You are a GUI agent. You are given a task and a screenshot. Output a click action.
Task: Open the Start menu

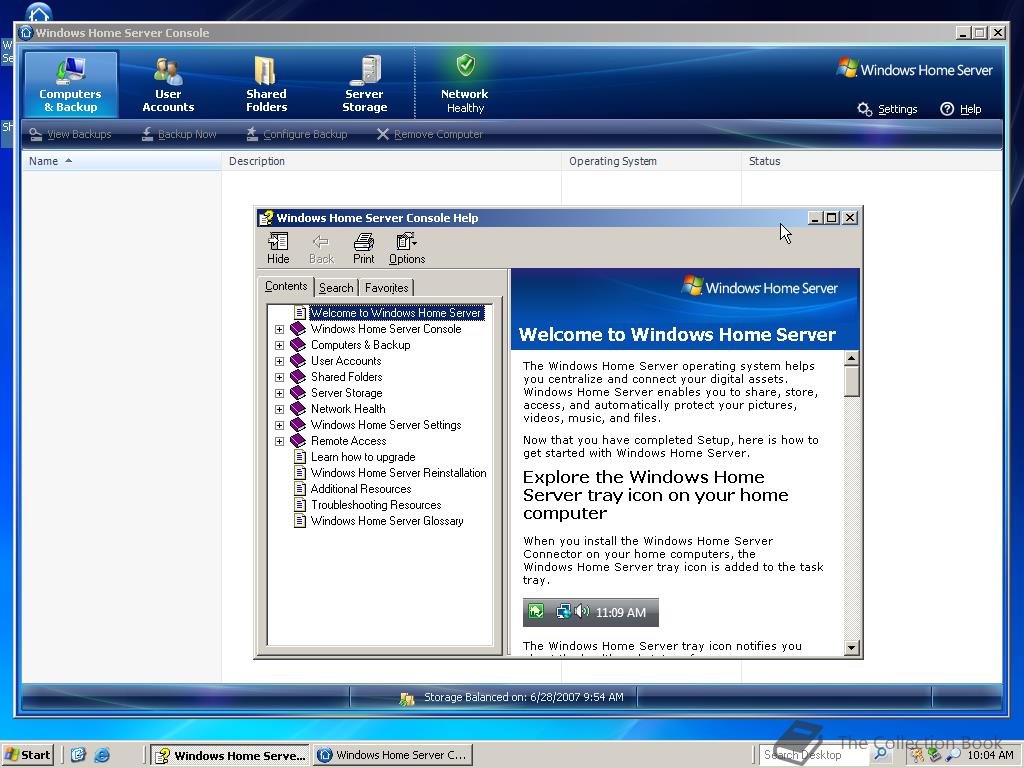coord(27,755)
